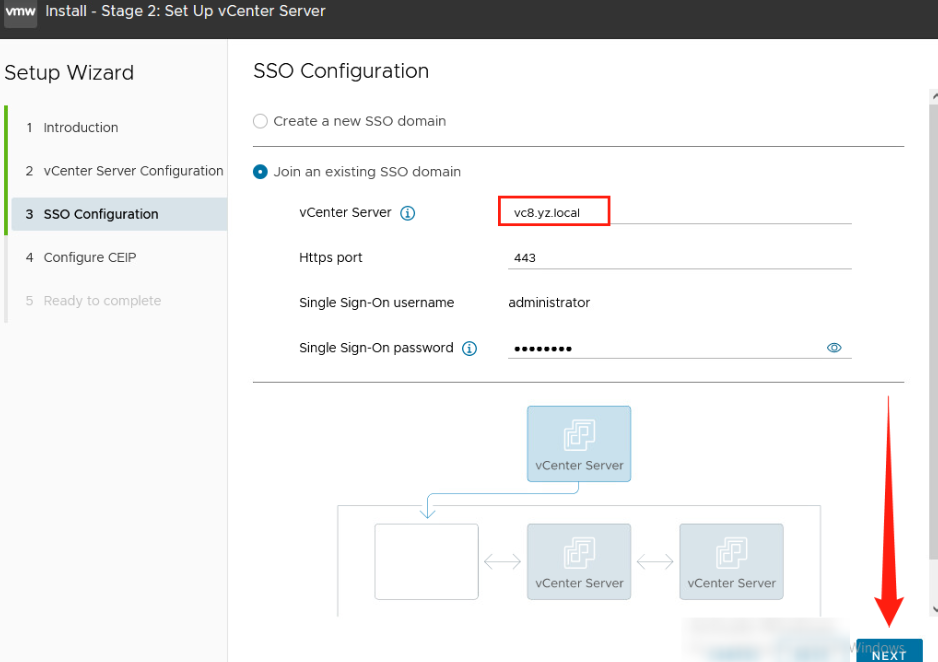Screen dimensions: 938x662
Task: Click the left double-arrow connector in diagram
Action: 501,561
